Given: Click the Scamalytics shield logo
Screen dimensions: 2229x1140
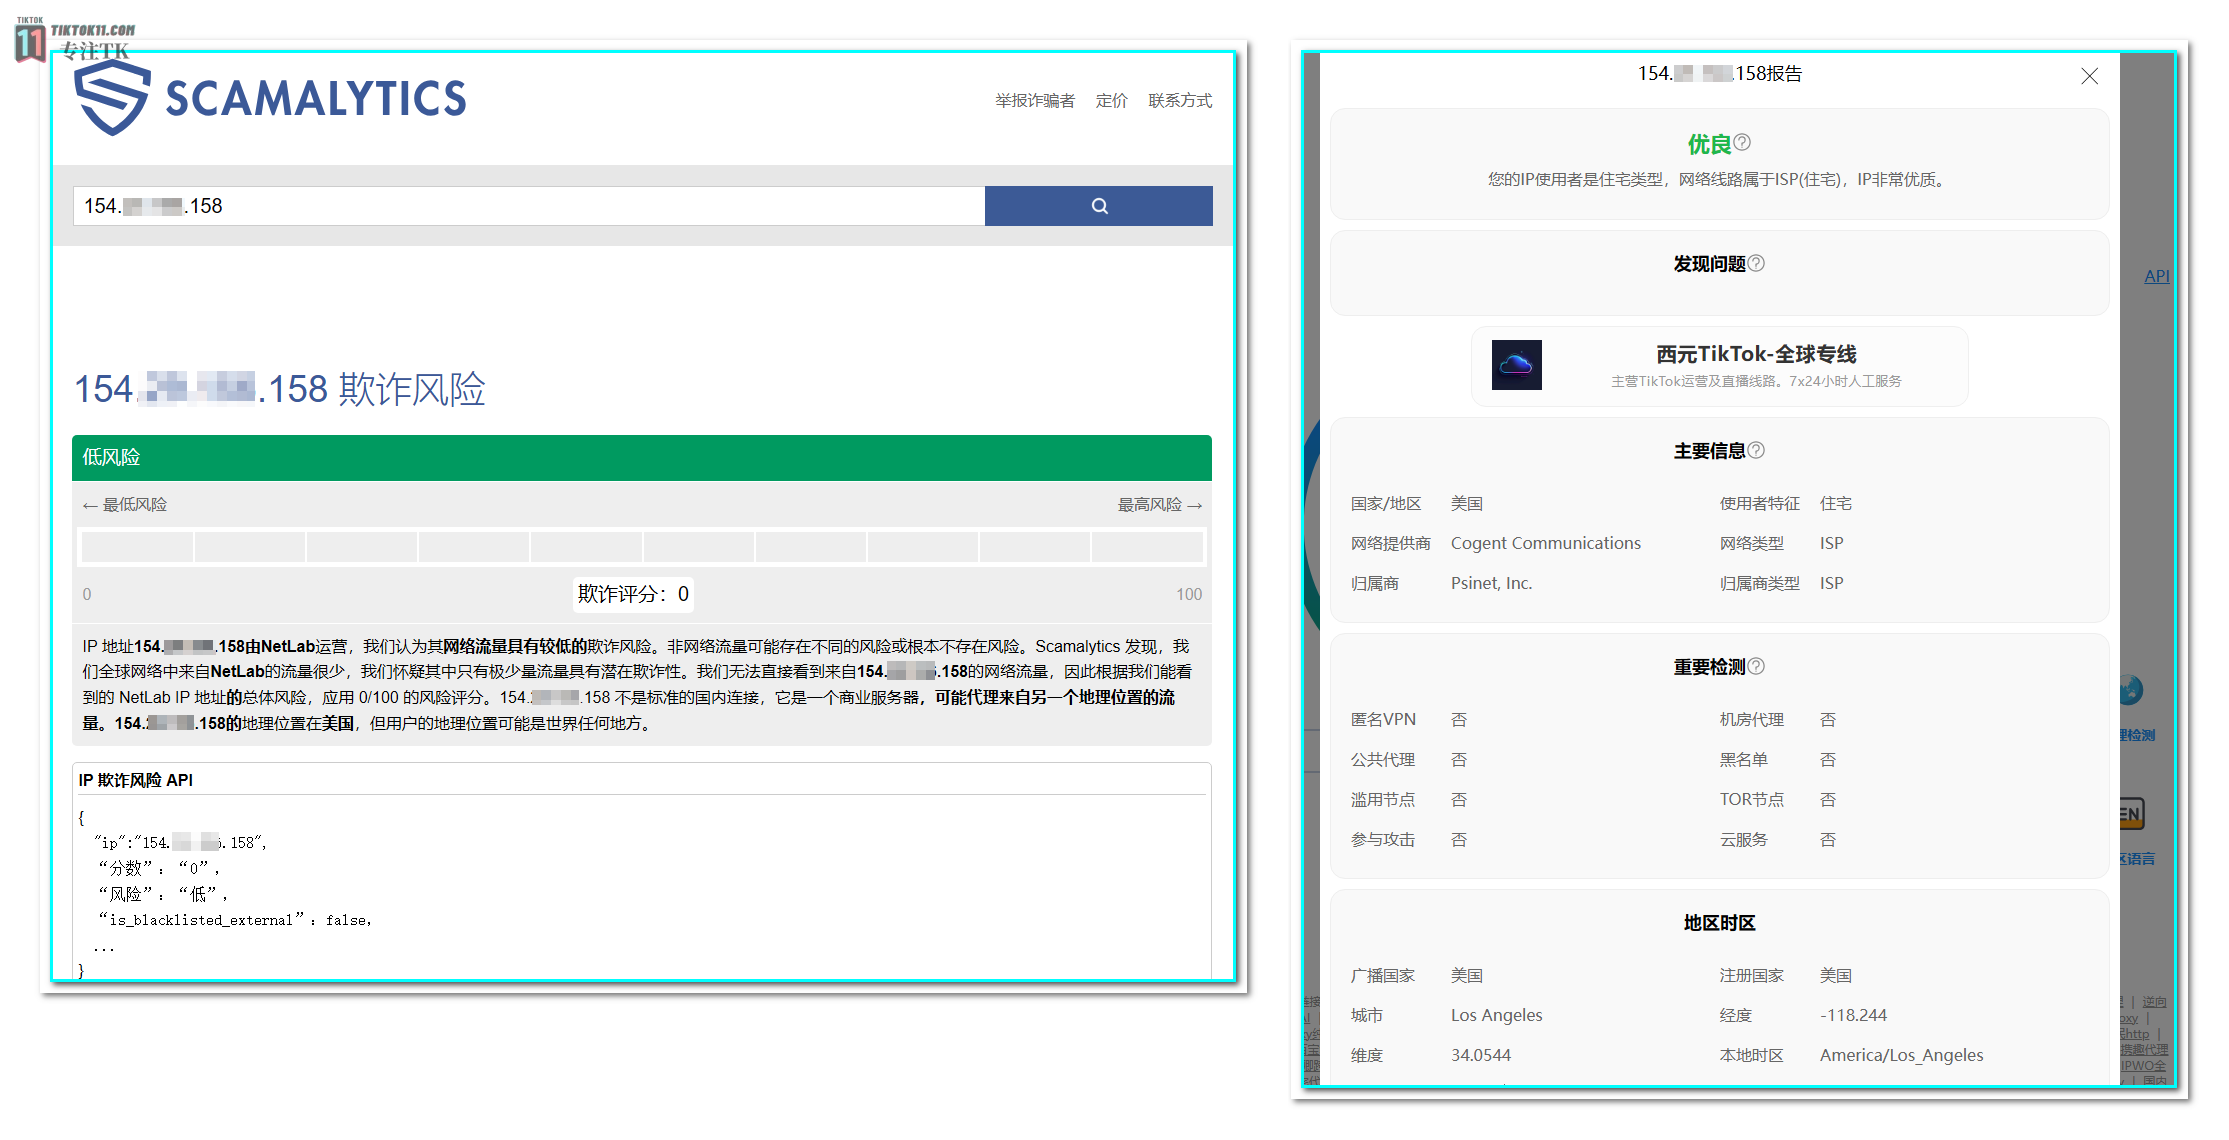Looking at the screenshot, I should pos(112,97).
